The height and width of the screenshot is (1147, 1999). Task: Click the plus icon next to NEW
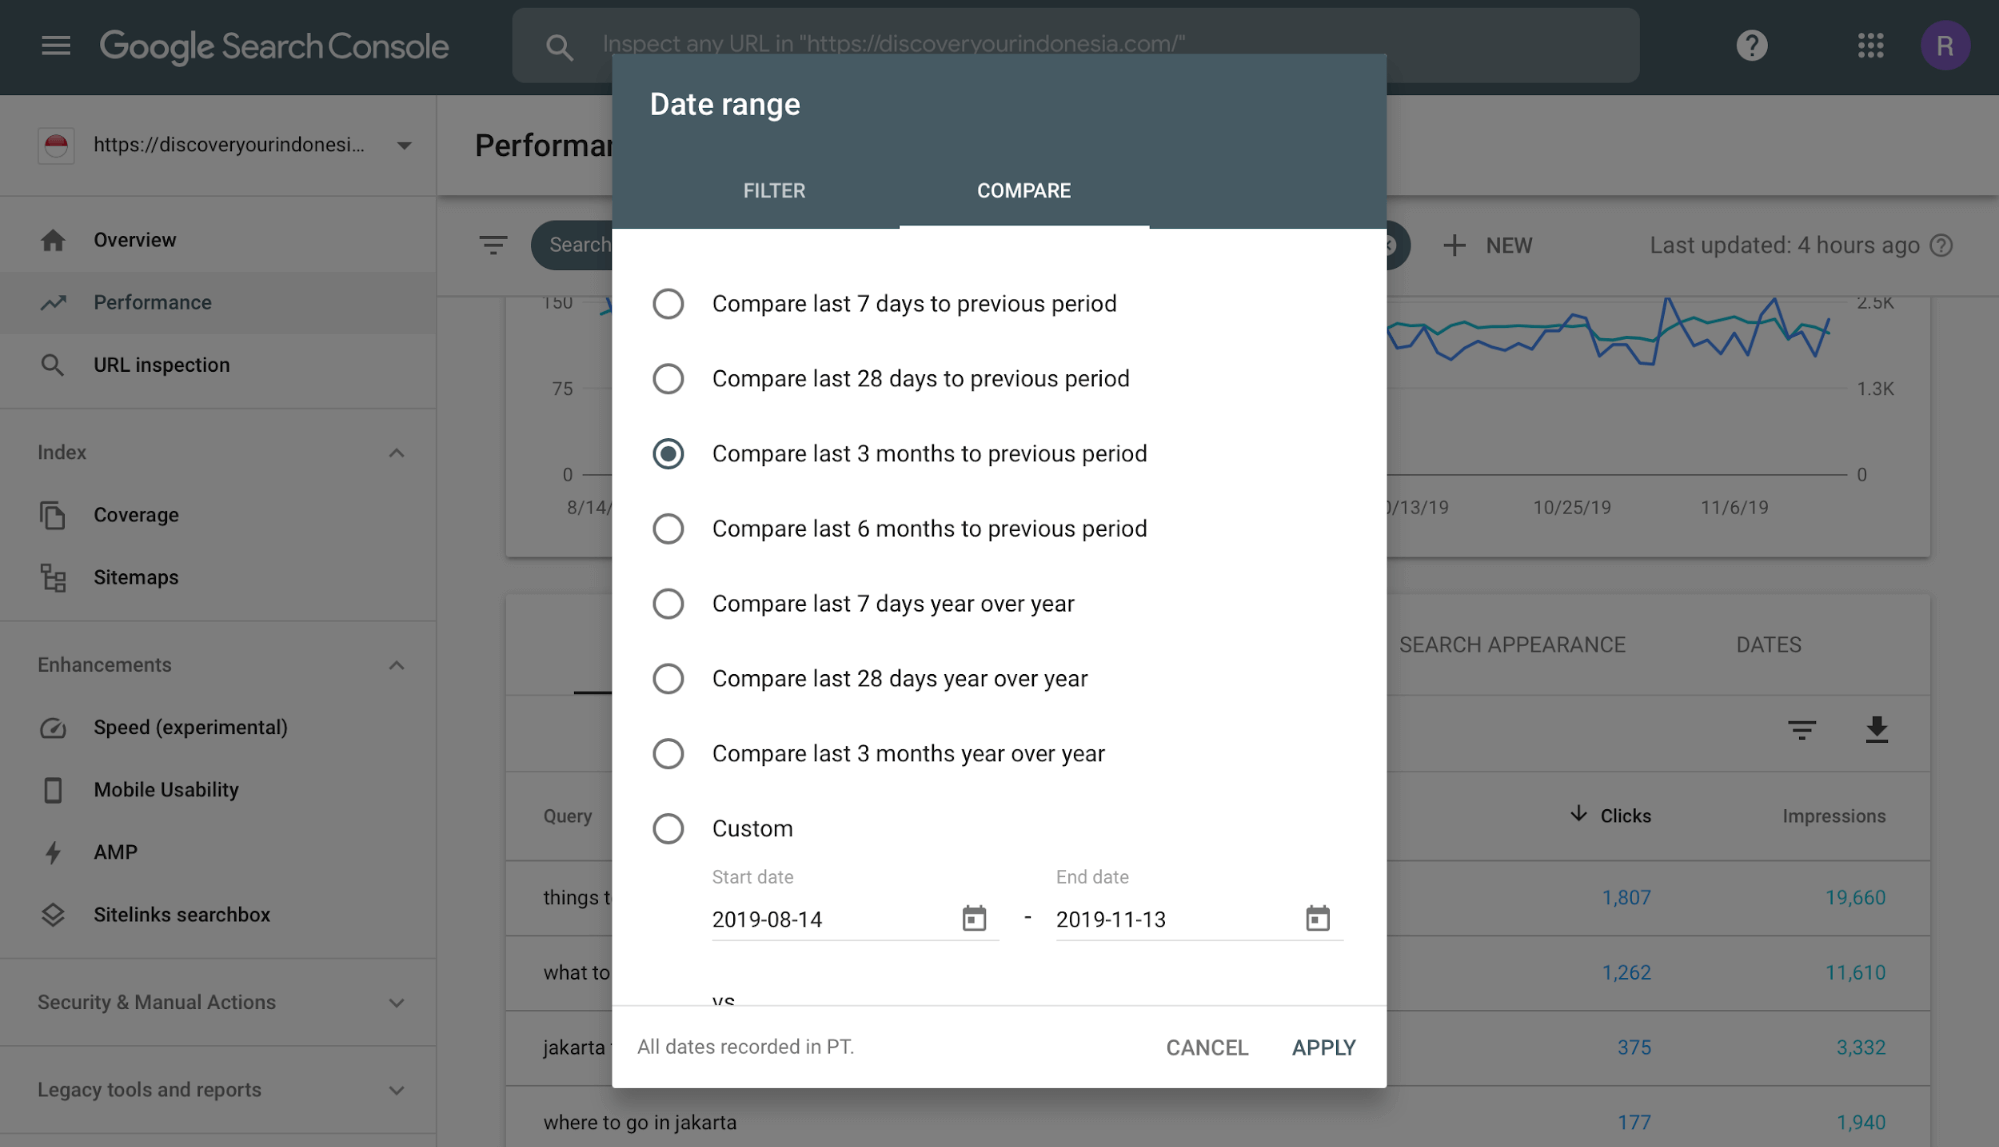tap(1454, 245)
